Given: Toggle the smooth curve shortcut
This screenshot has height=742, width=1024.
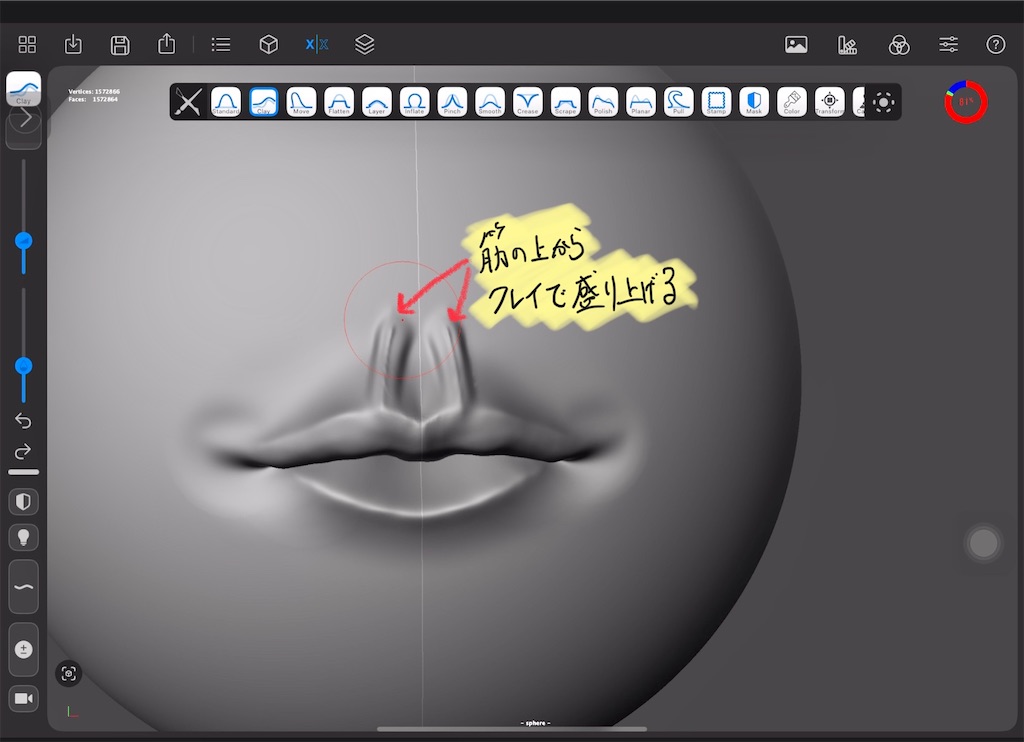Looking at the screenshot, I should coord(24,587).
